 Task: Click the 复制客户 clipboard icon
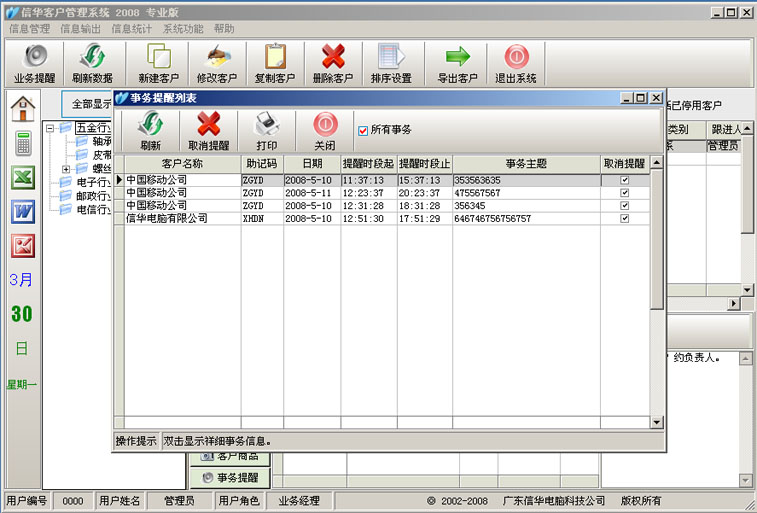[275, 64]
